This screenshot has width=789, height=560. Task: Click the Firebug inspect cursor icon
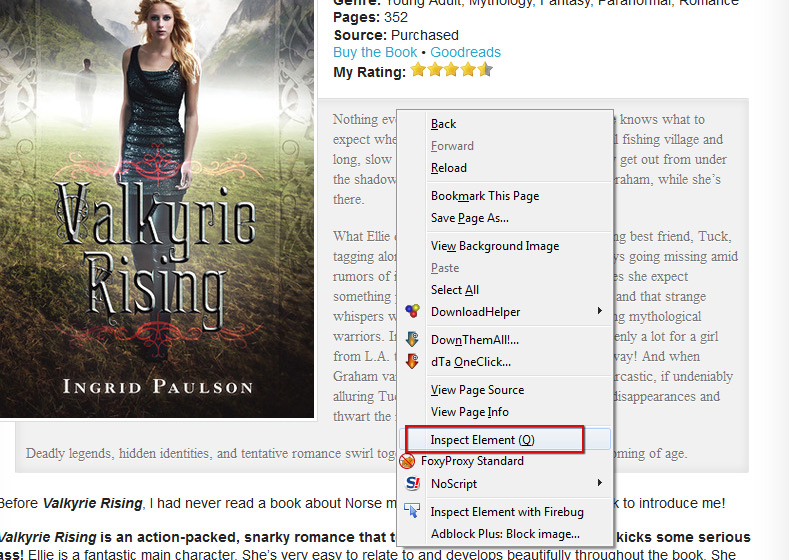pos(412,511)
